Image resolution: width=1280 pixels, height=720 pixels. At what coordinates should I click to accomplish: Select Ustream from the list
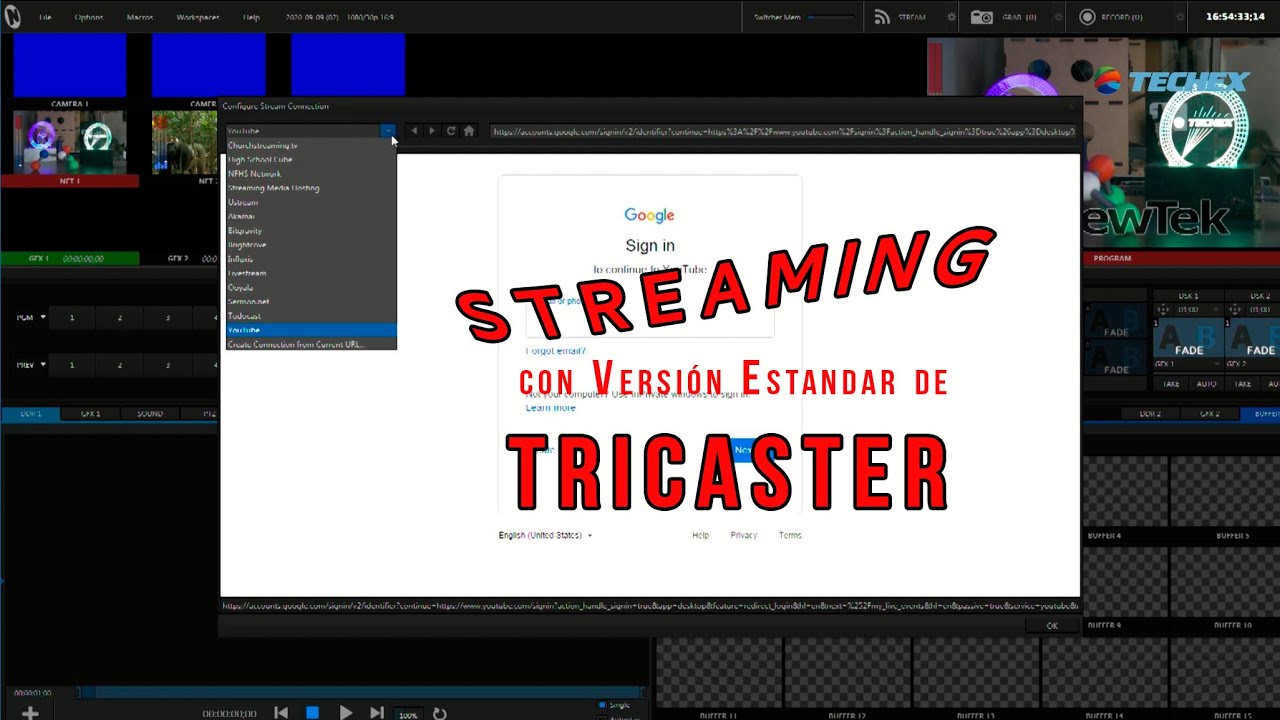pyautogui.click(x=311, y=202)
